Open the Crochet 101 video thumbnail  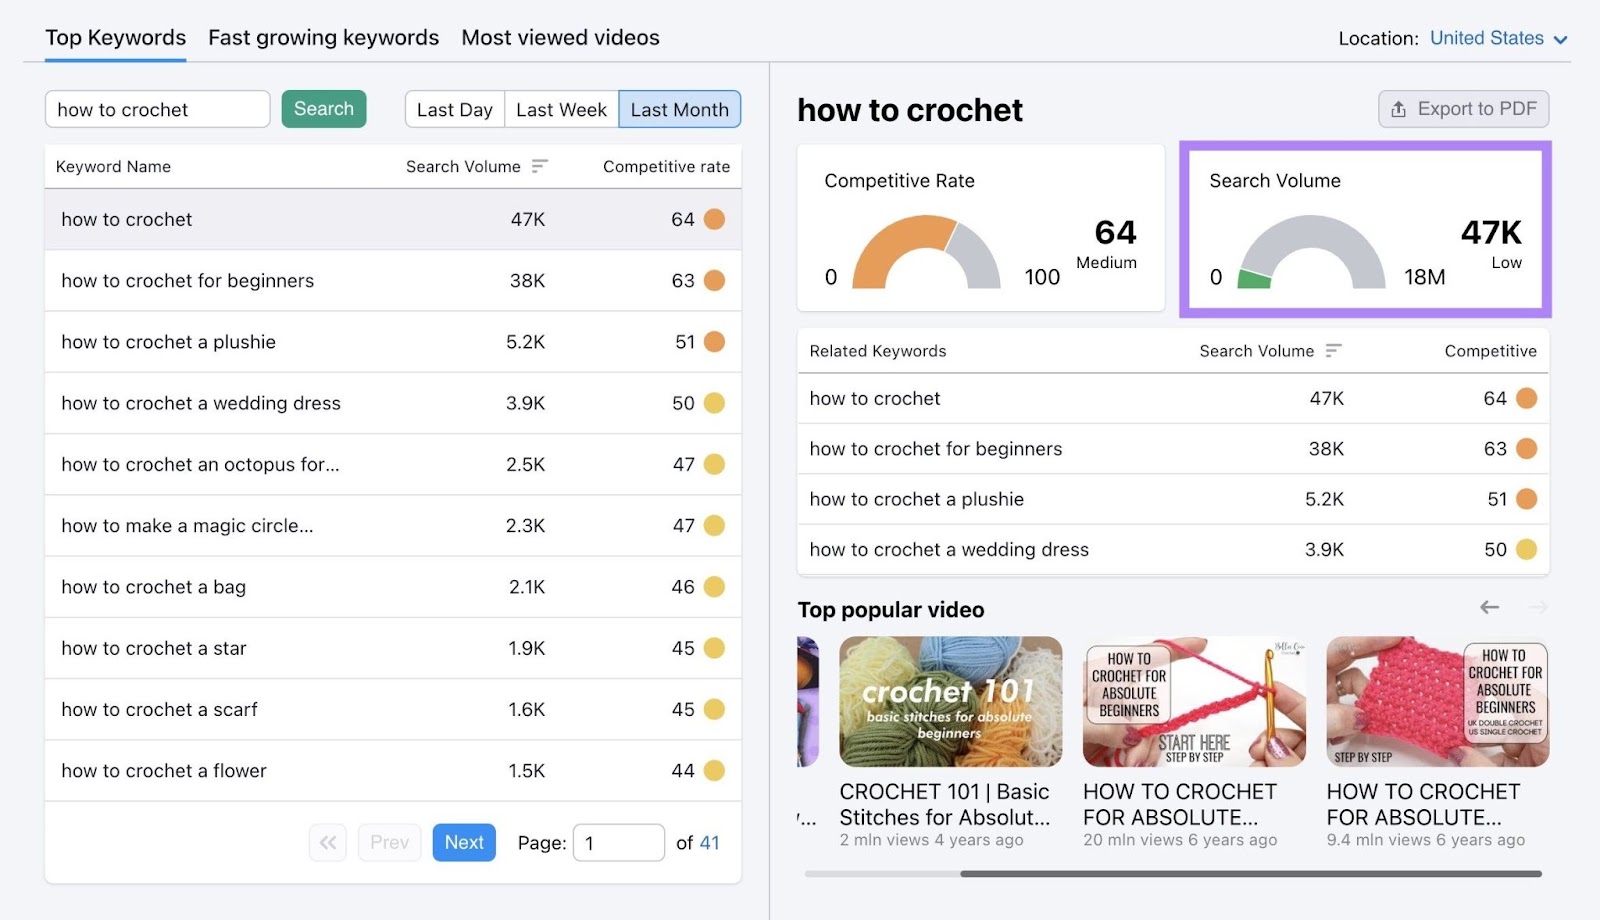[x=950, y=702]
